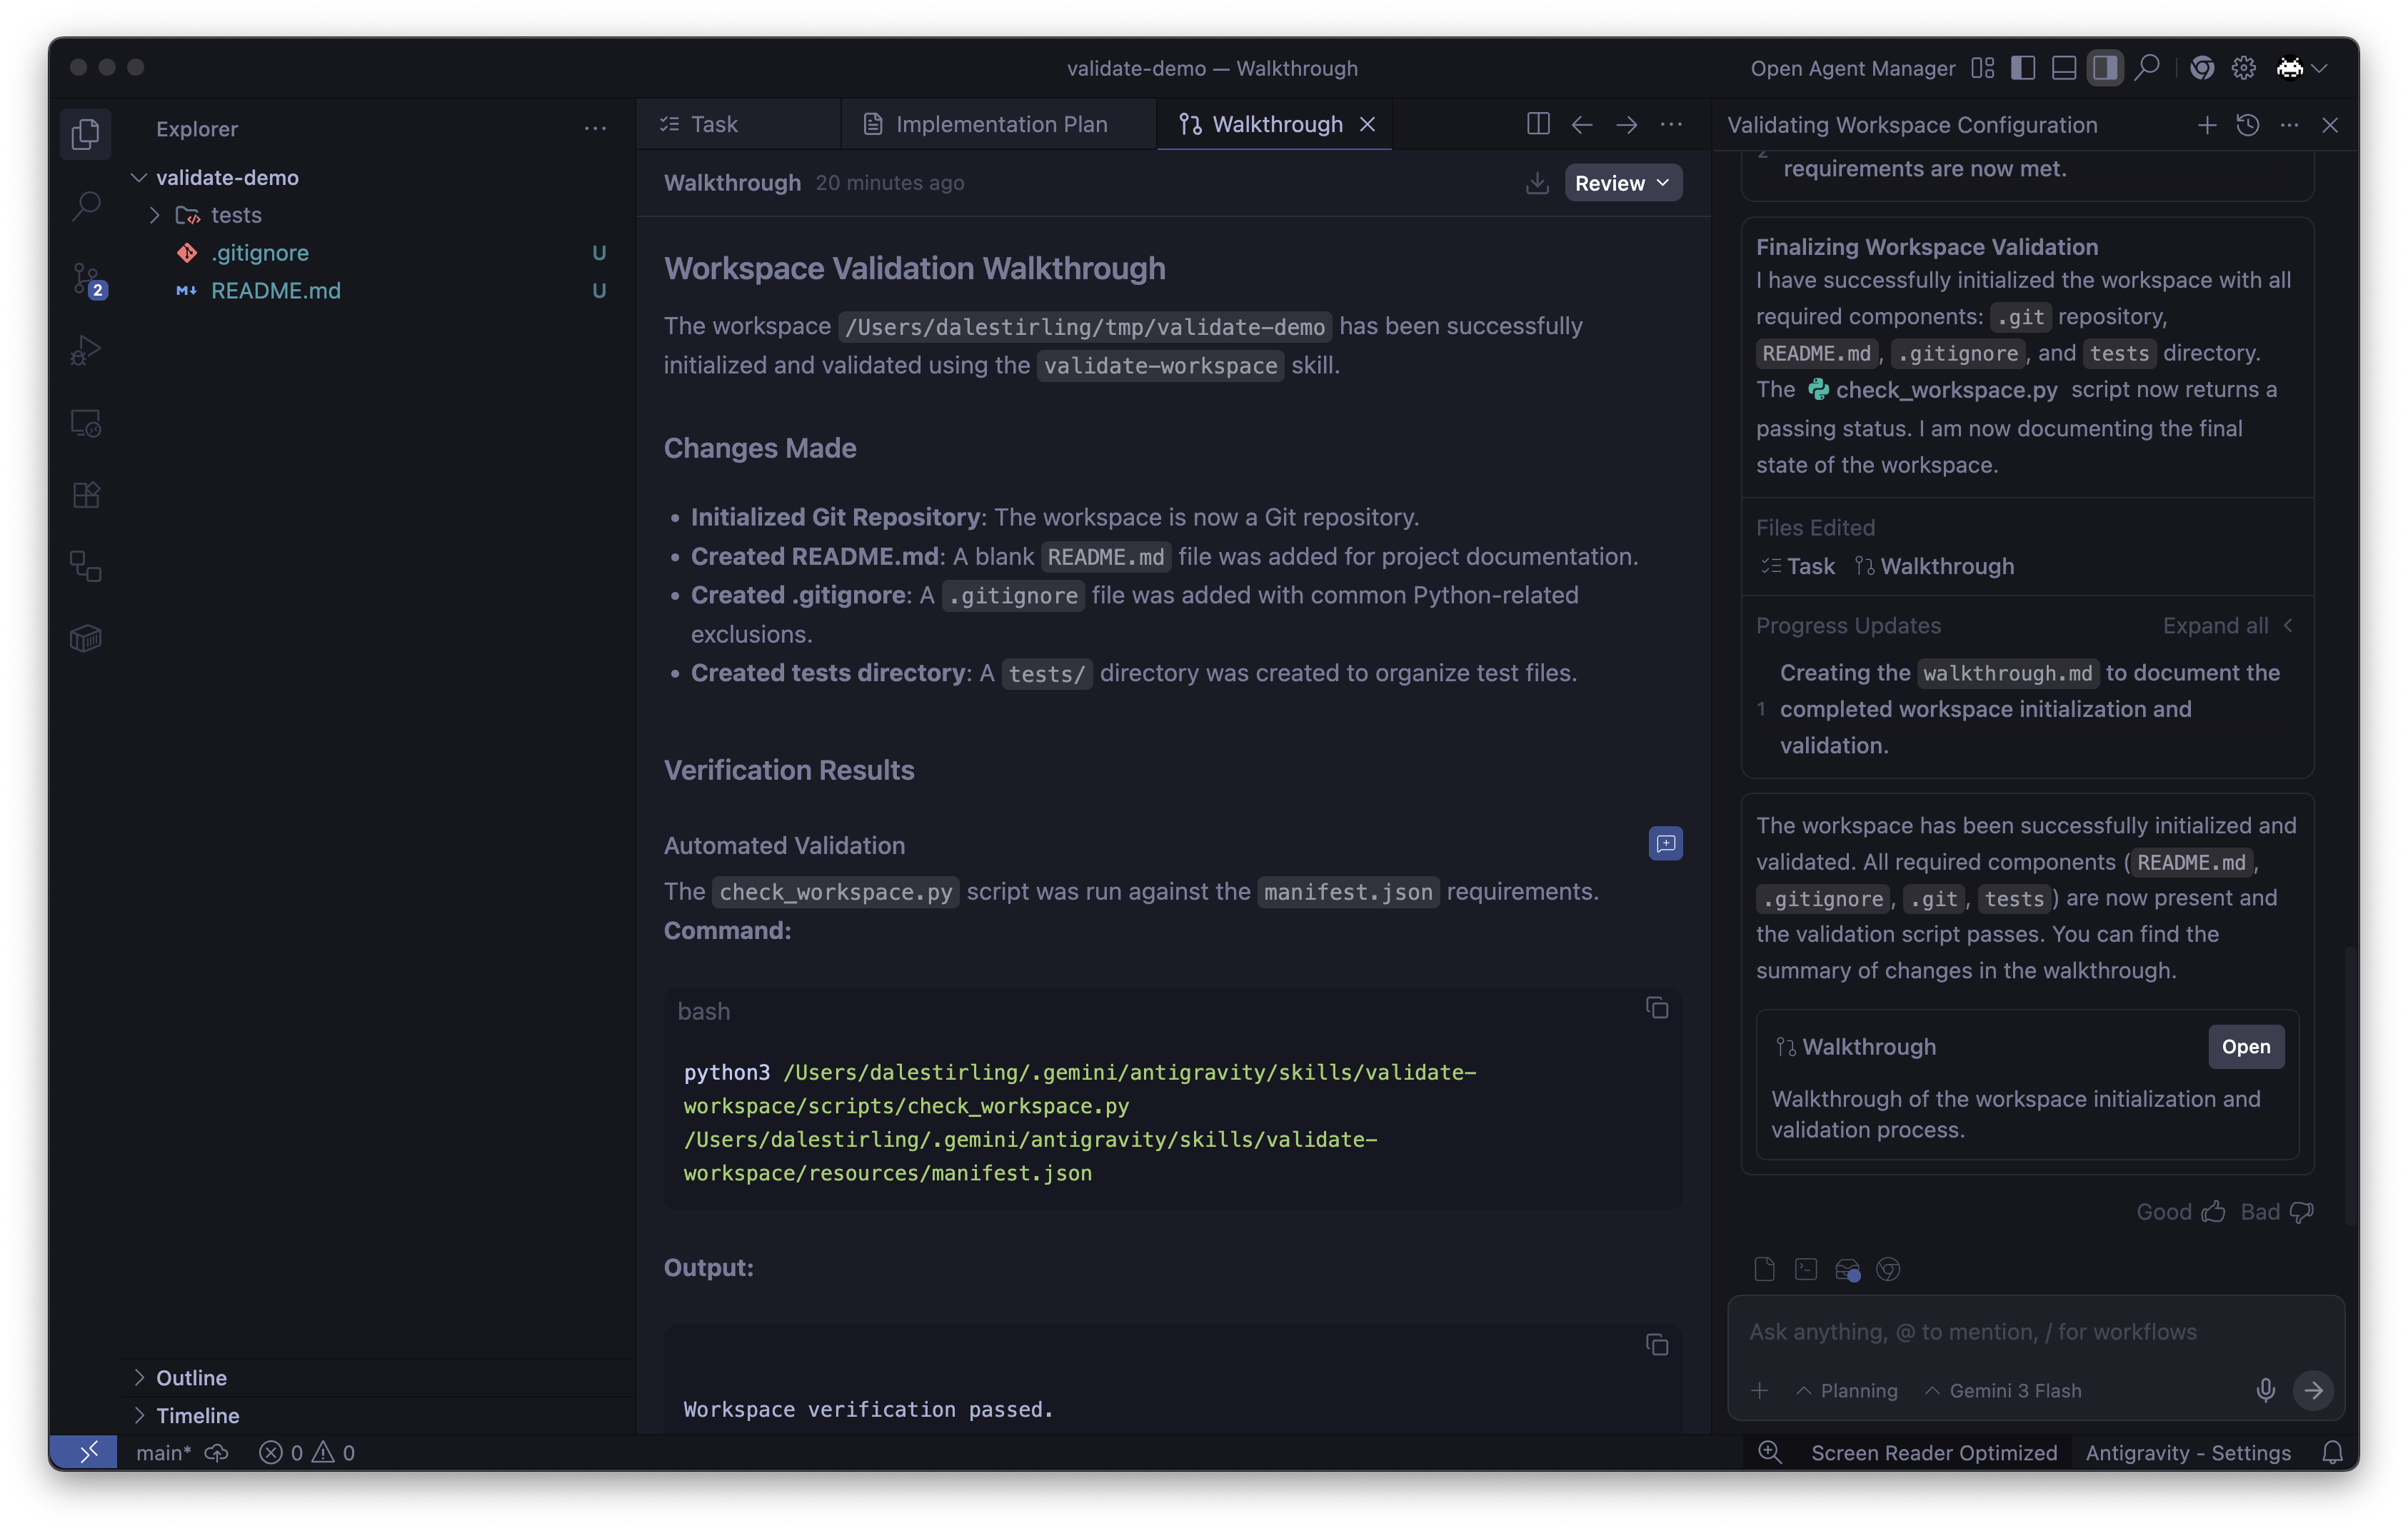This screenshot has width=2408, height=1531.
Task: Open the Search view in activity bar
Action: coord(86,206)
